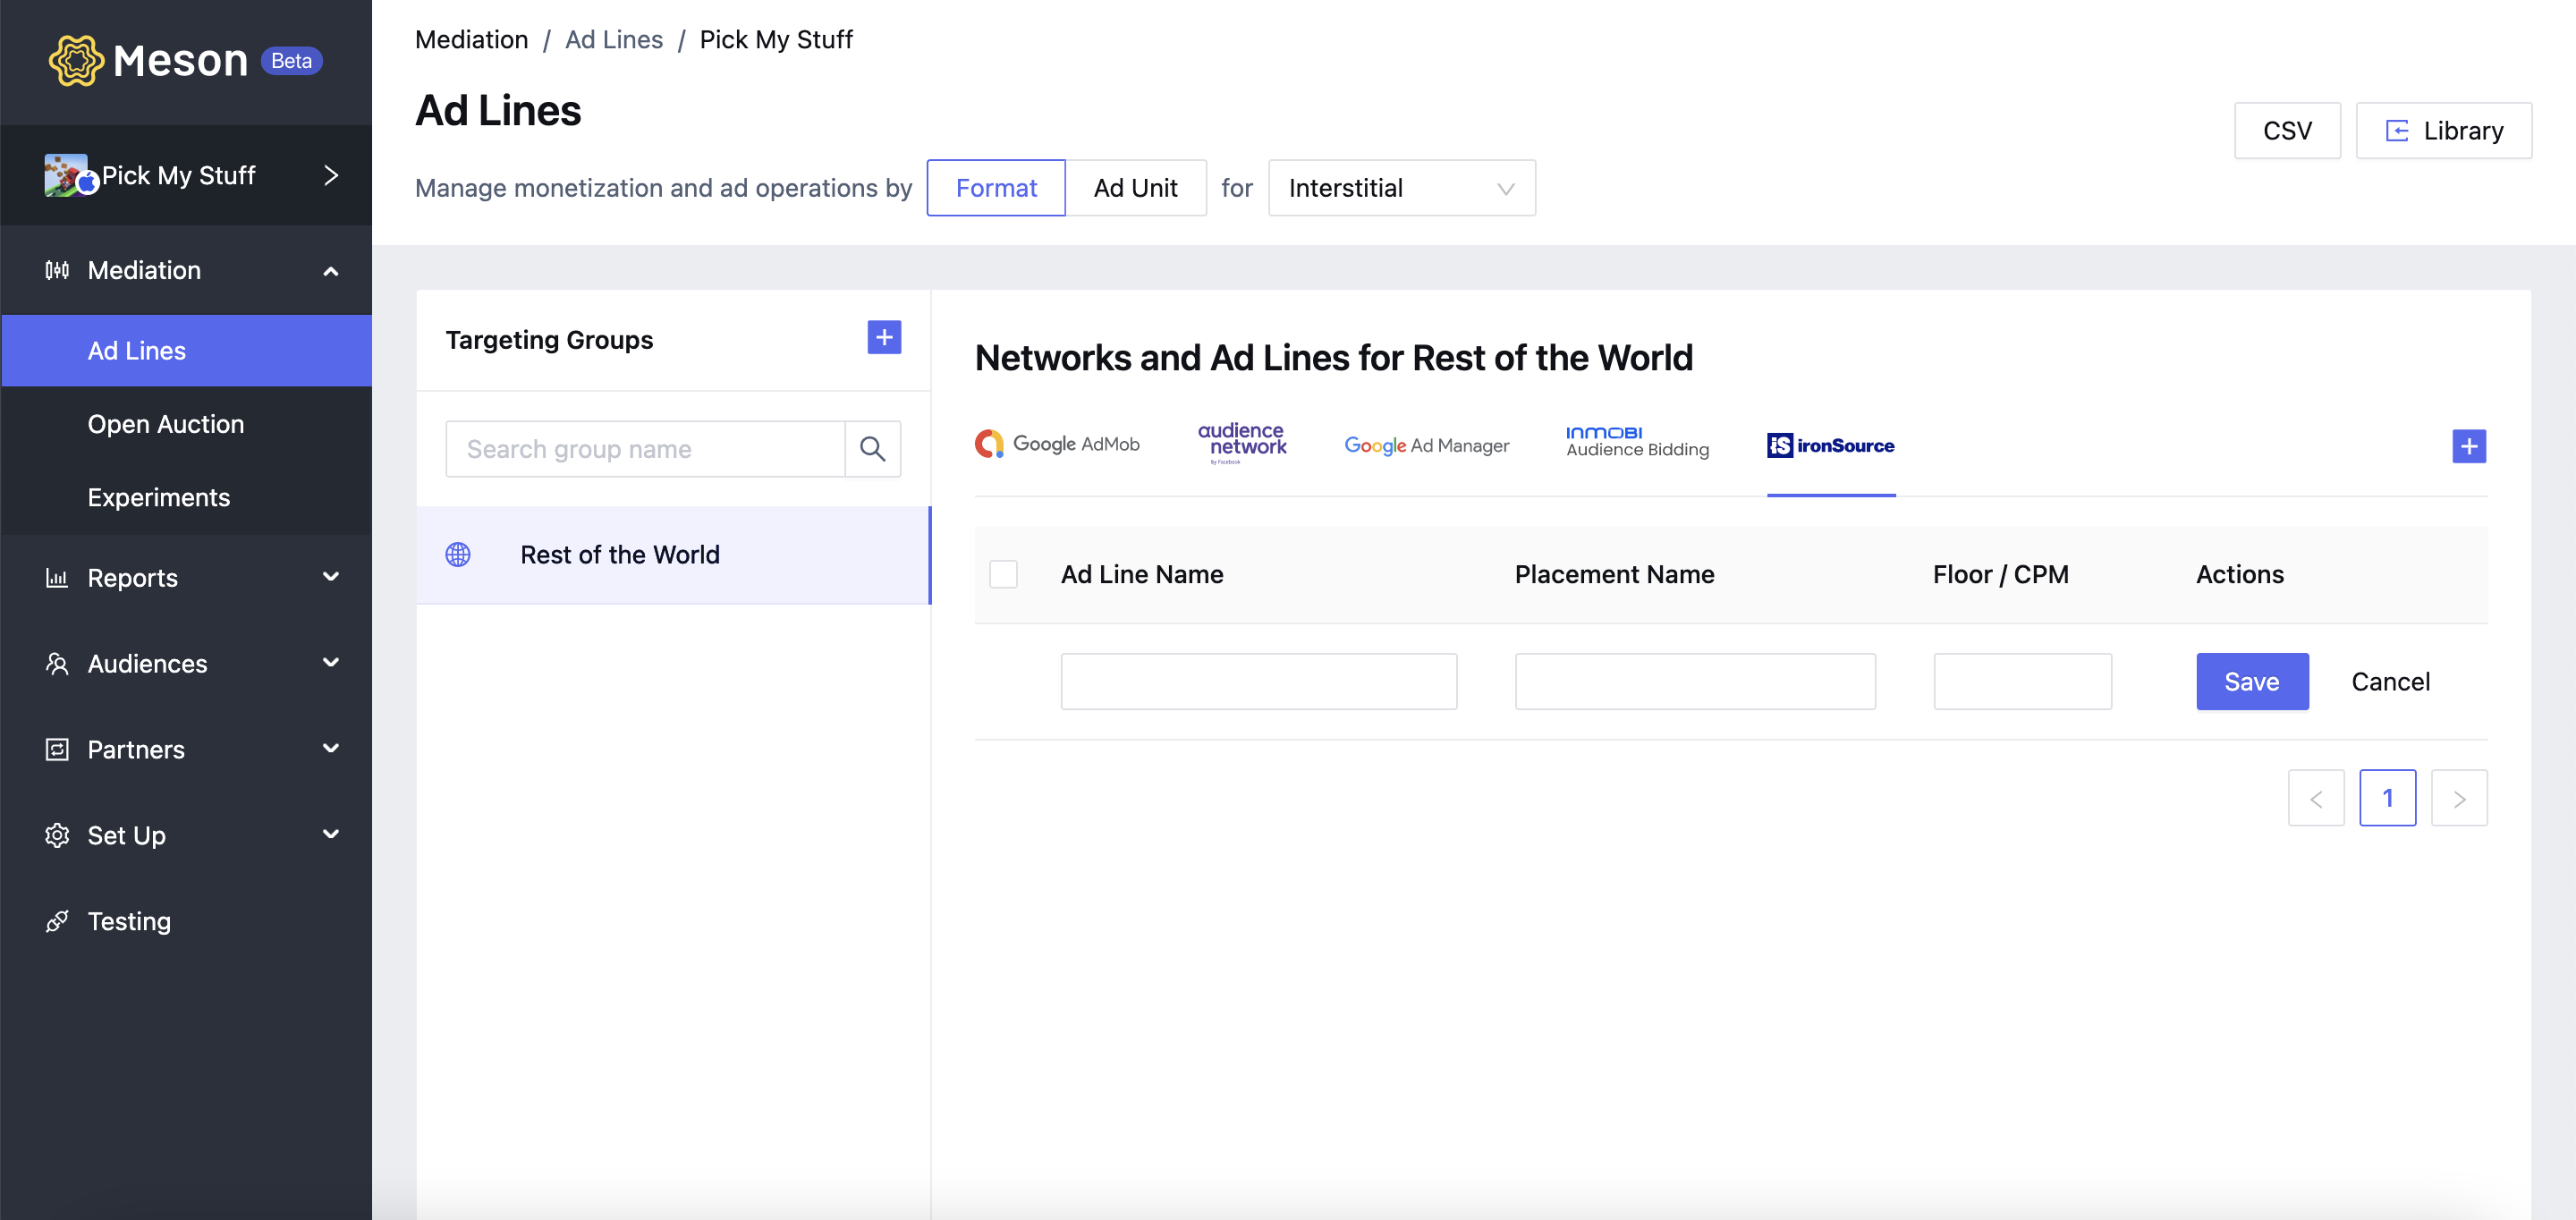Click the Beta badge
This screenshot has width=2576, height=1220.
coord(291,61)
